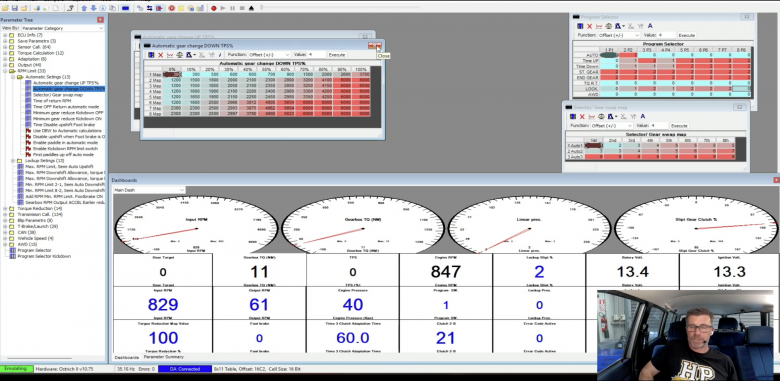Select Selector/ Gear swap map tree item

tap(58, 95)
